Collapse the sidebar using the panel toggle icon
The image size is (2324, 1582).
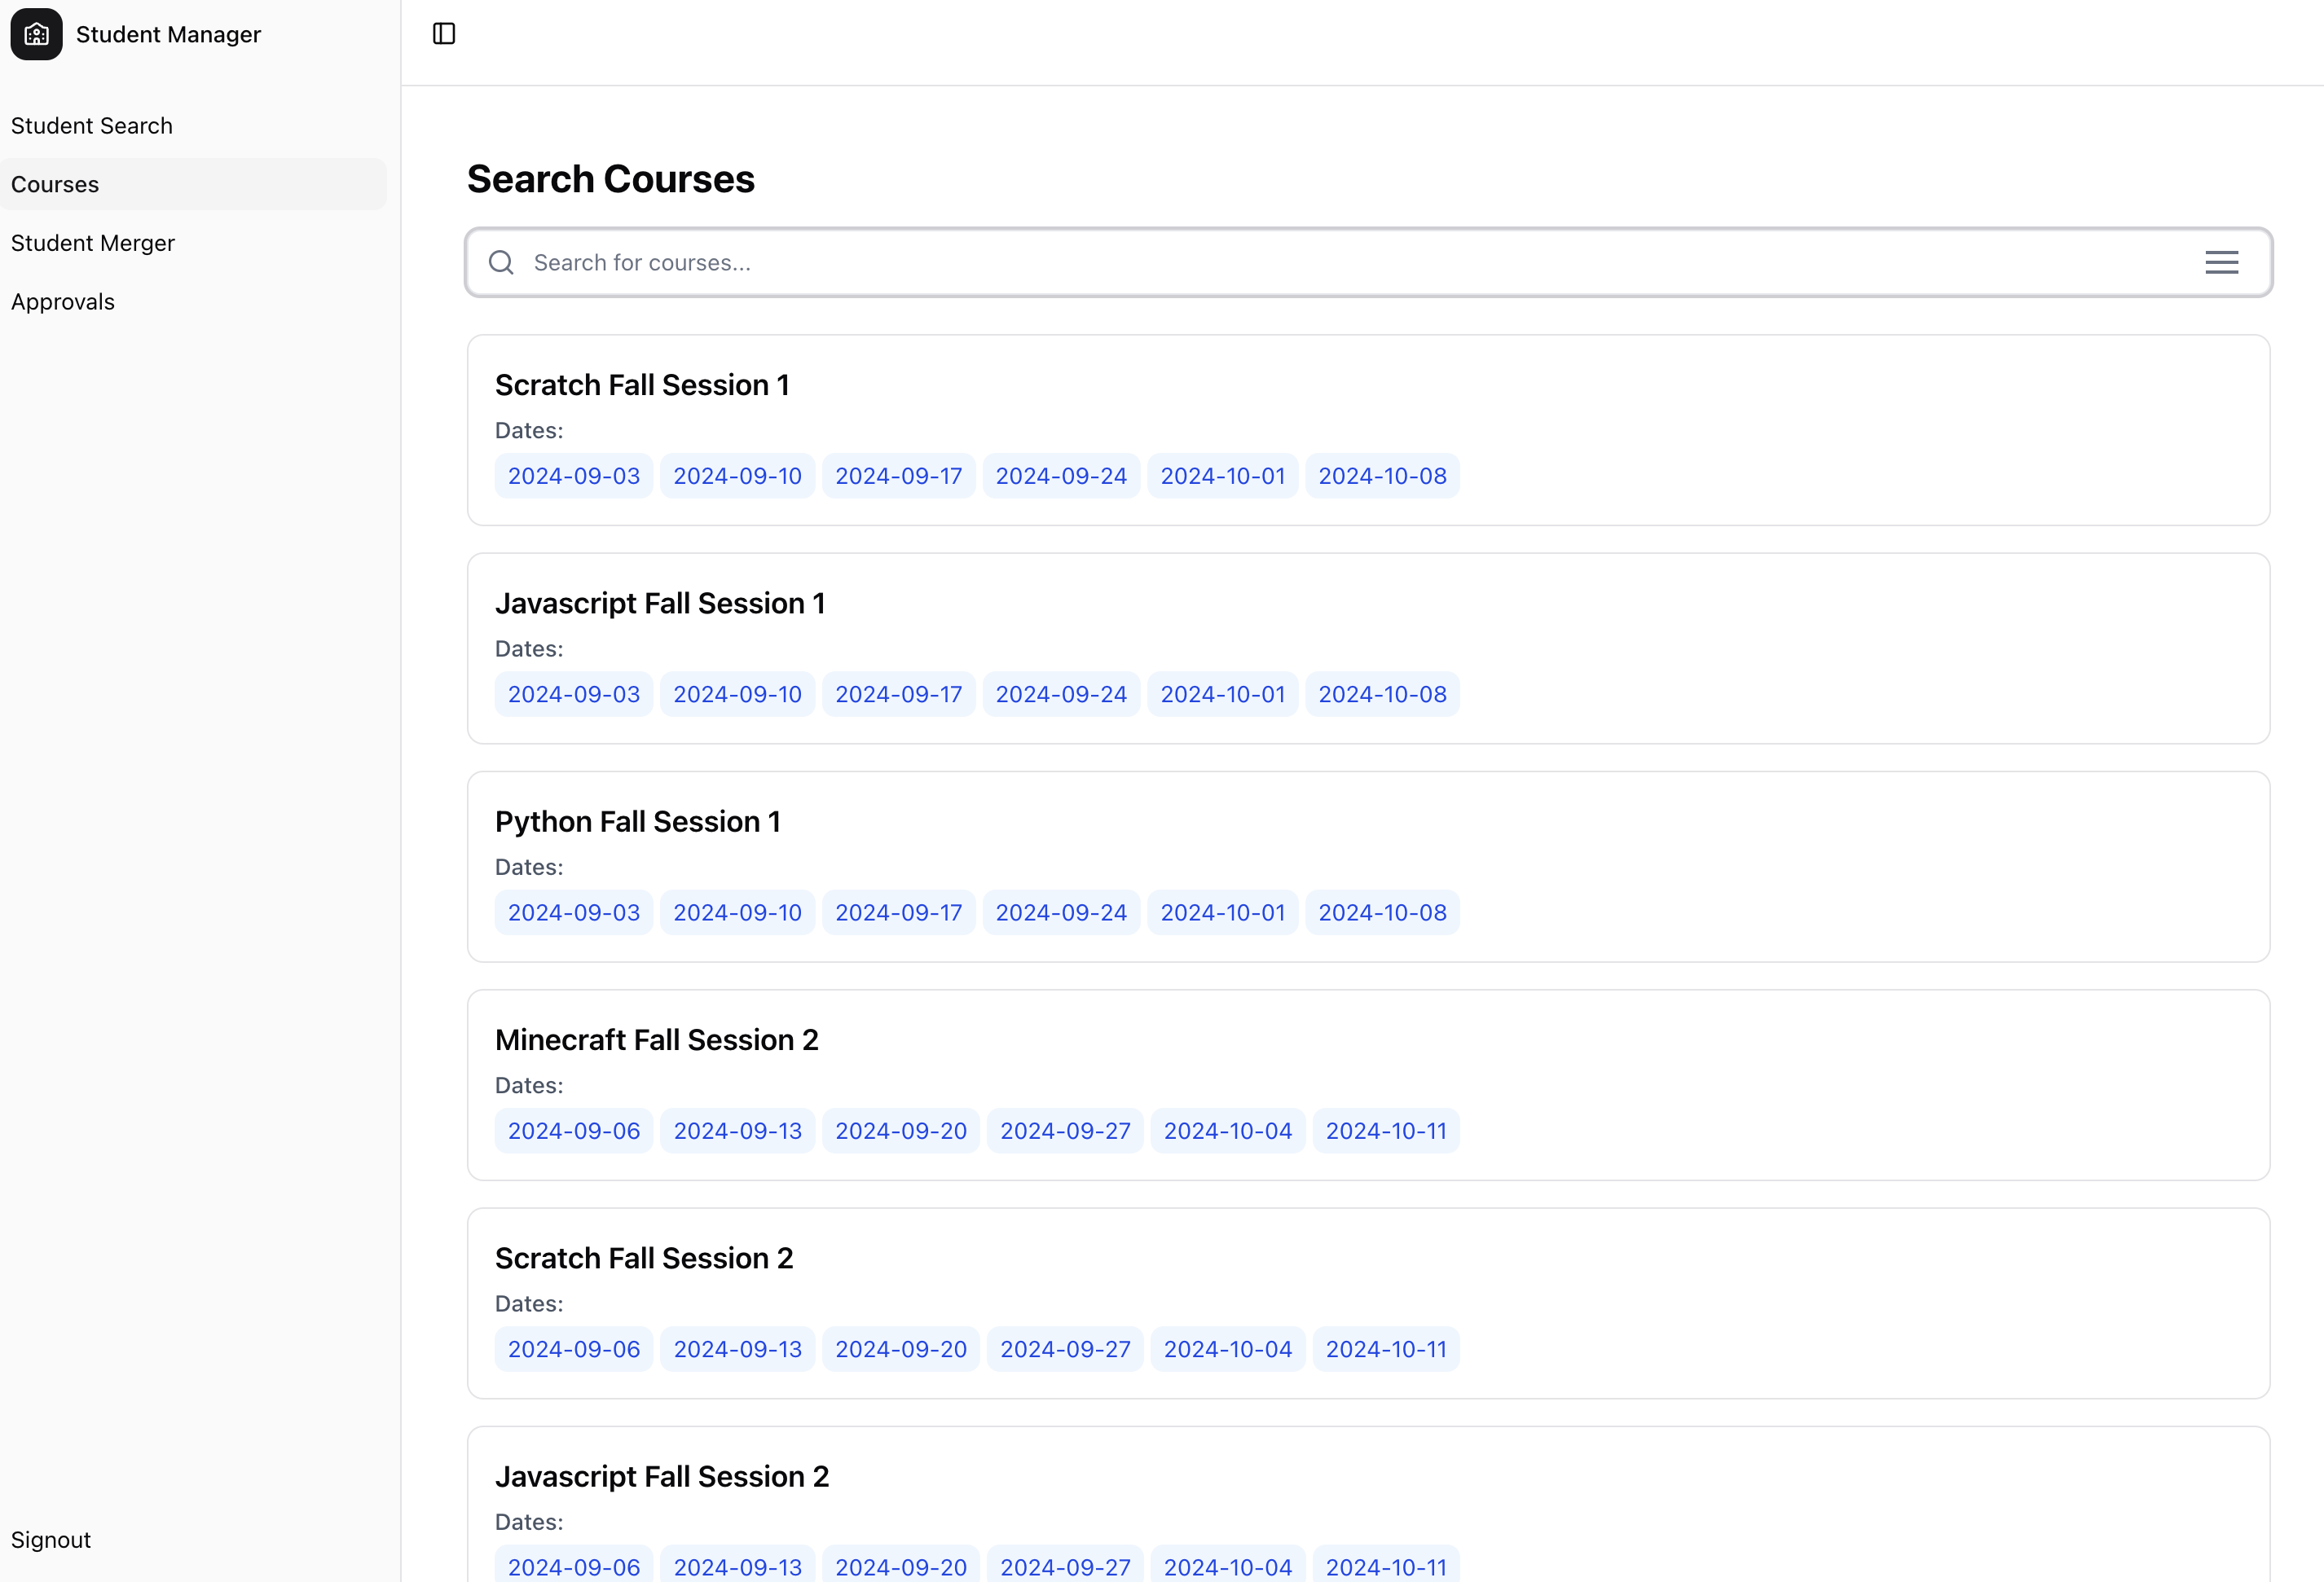443,33
